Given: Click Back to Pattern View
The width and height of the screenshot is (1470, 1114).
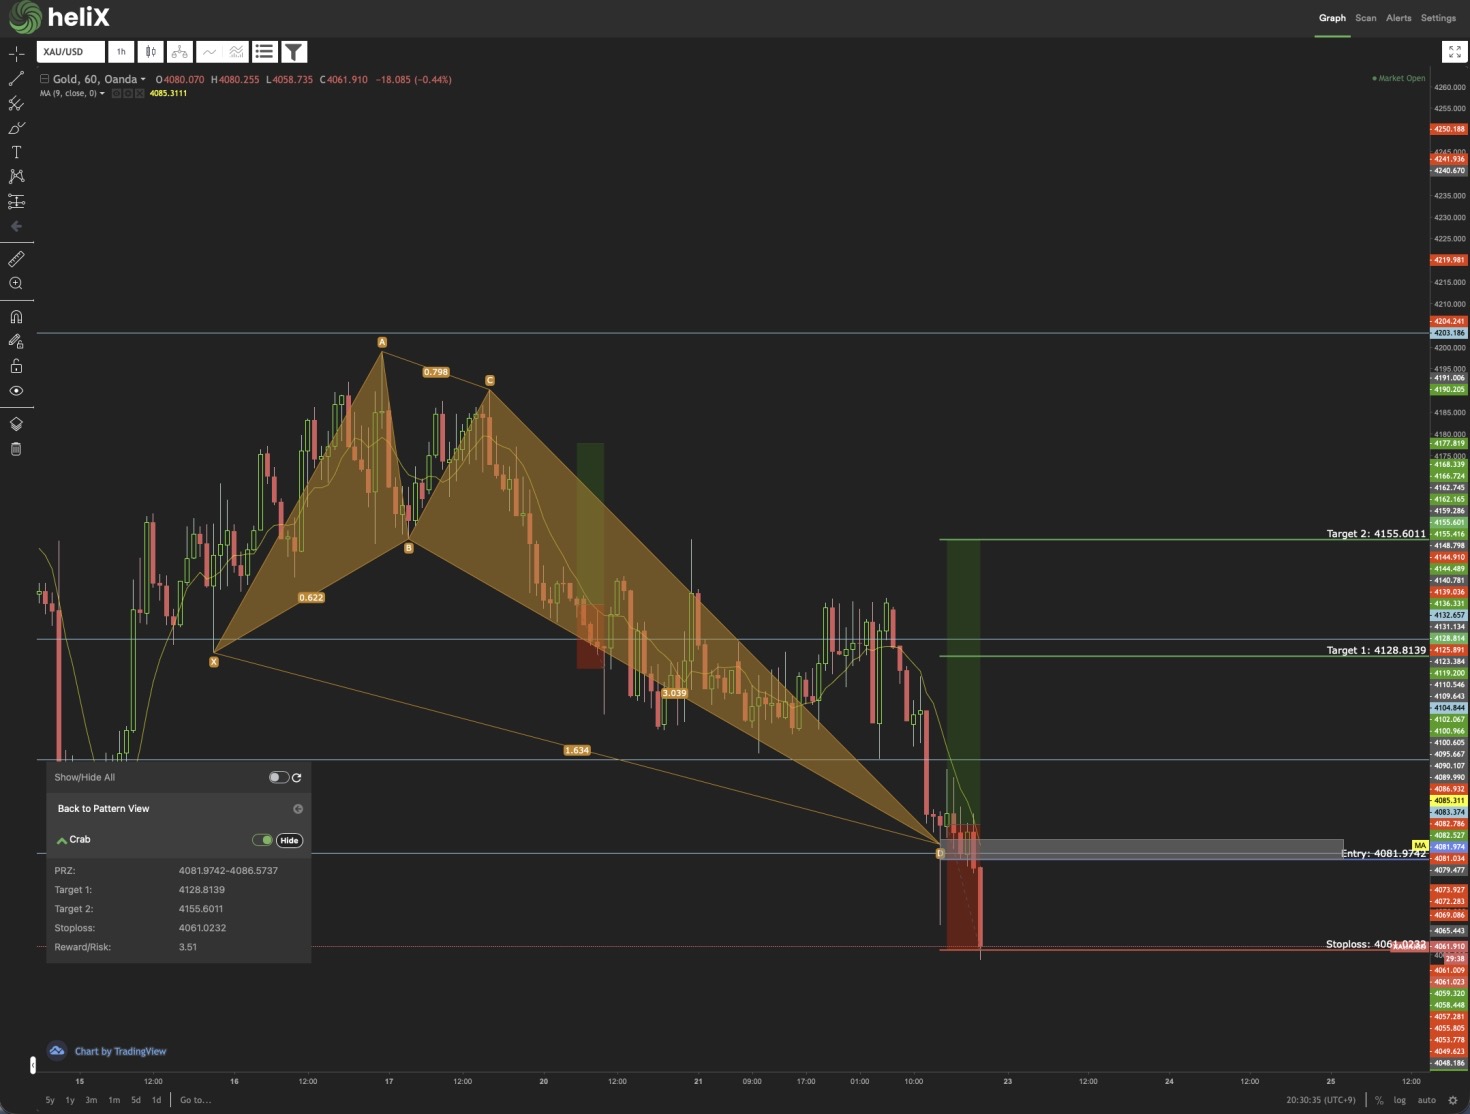Looking at the screenshot, I should [103, 809].
